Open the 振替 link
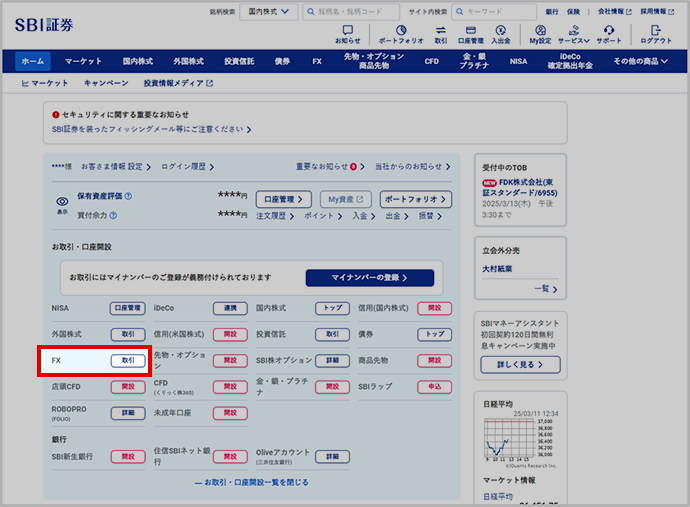Screen dimensions: 690x507 click(x=430, y=216)
